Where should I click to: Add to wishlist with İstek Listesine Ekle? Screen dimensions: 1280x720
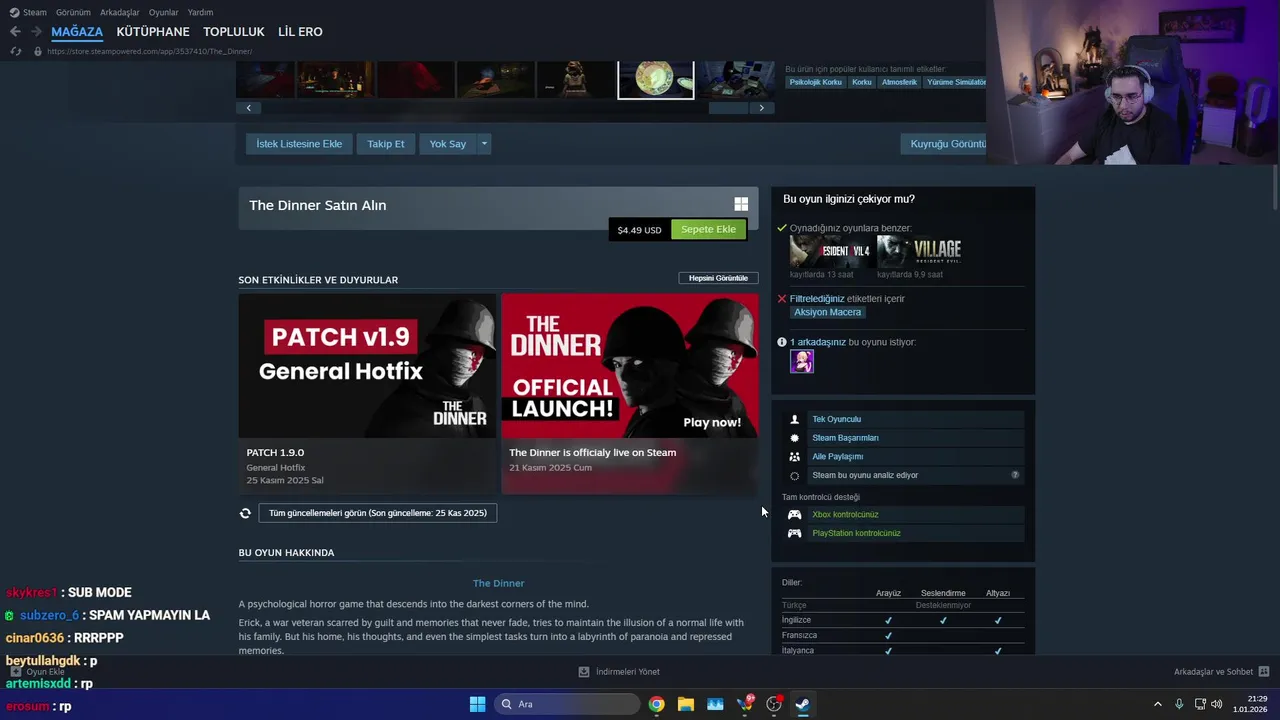click(299, 144)
